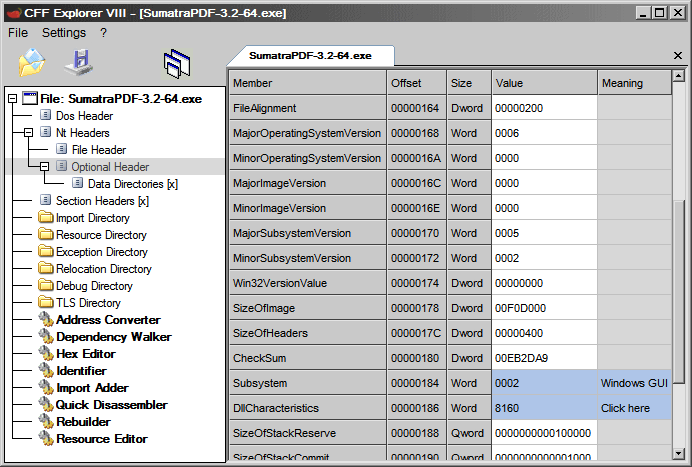
Task: Edit the CheckSum value 00EB2DA9
Action: 545,358
